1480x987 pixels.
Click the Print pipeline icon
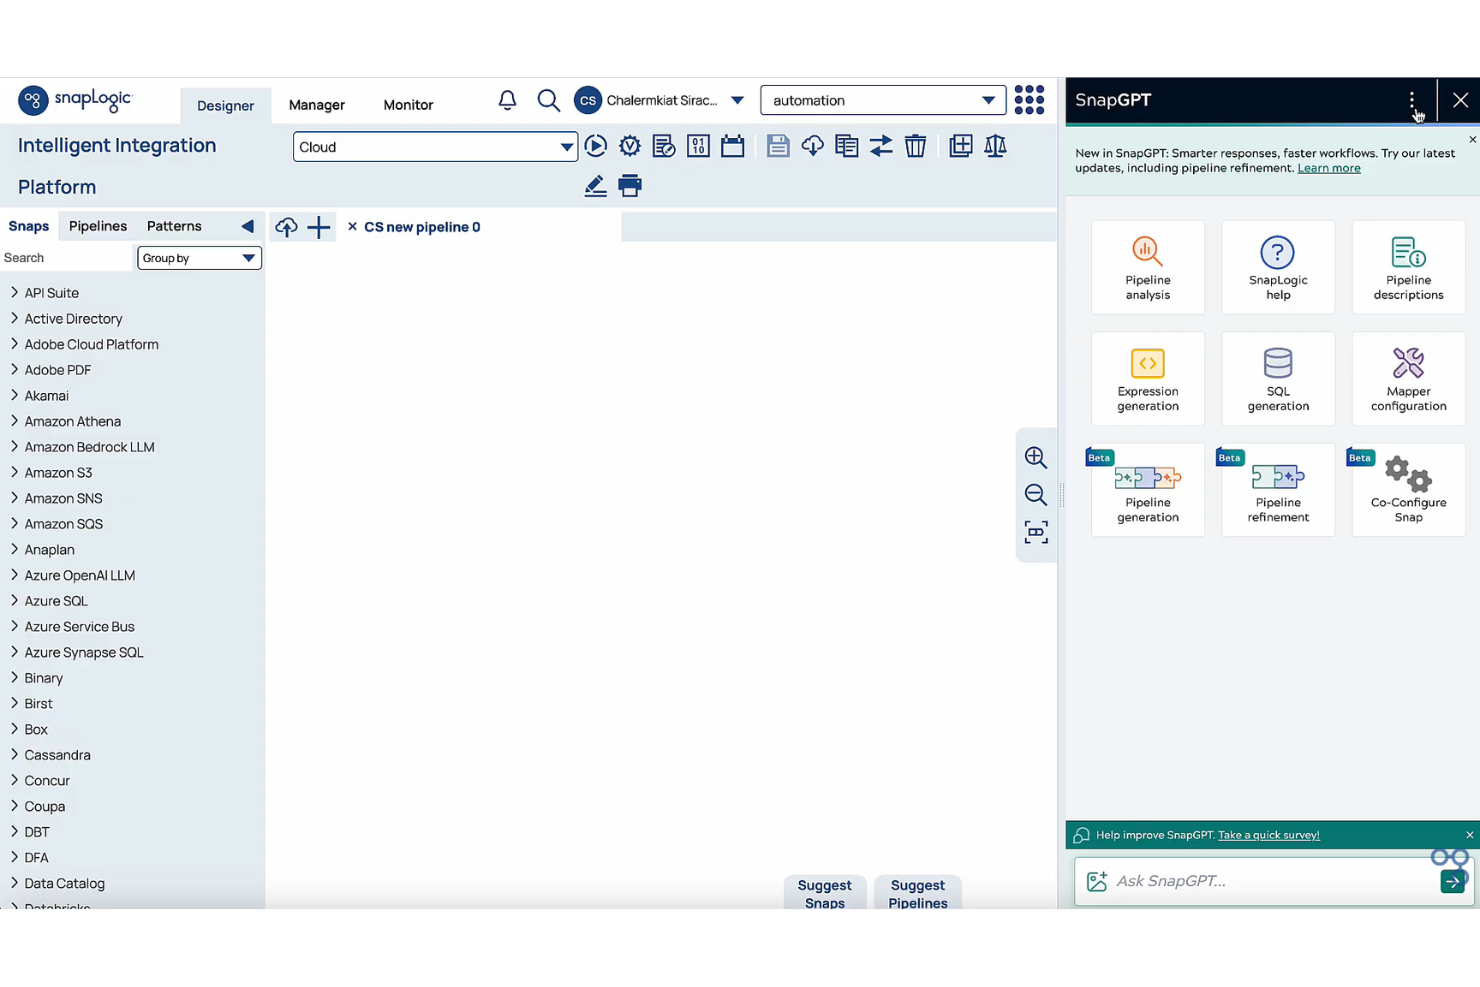click(x=630, y=186)
